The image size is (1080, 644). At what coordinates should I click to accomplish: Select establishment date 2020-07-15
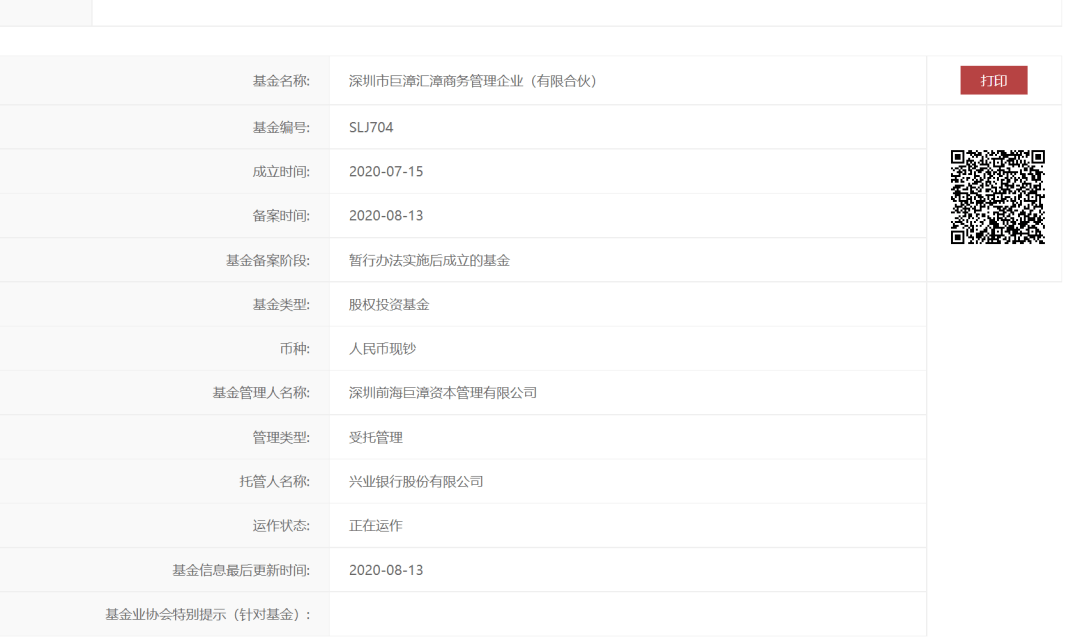[x=386, y=172]
